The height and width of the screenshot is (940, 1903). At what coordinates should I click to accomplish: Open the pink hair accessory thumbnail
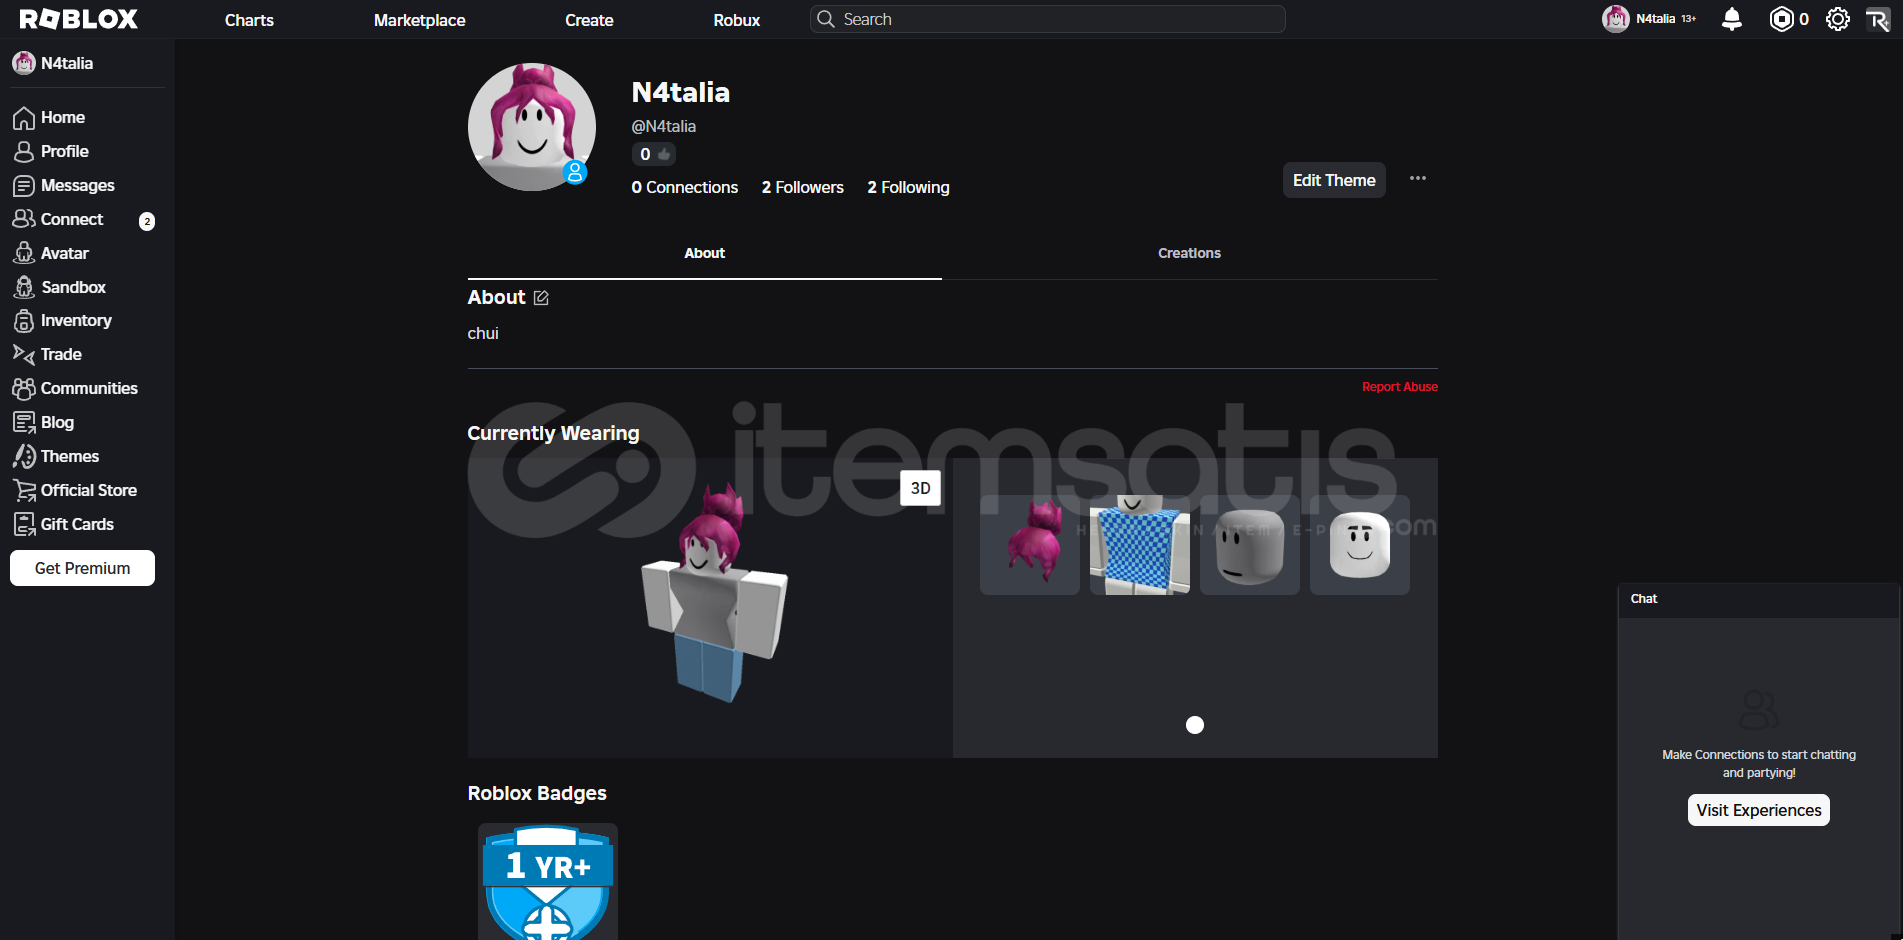(x=1030, y=545)
